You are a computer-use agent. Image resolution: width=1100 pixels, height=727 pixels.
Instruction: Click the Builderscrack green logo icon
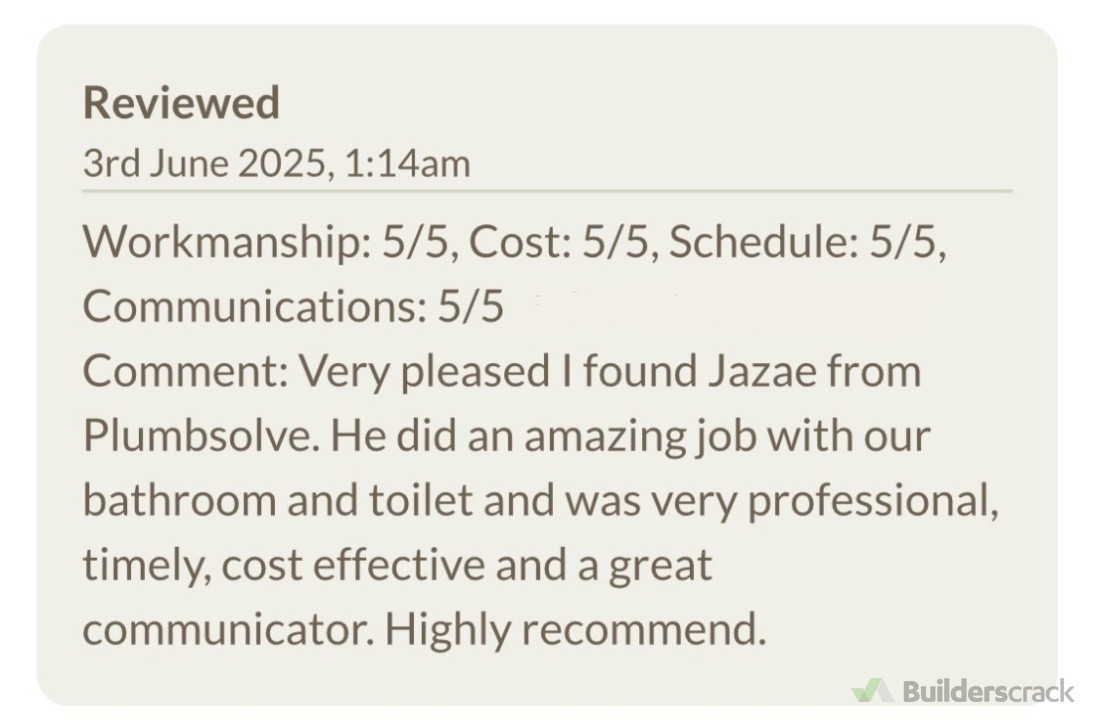click(873, 691)
